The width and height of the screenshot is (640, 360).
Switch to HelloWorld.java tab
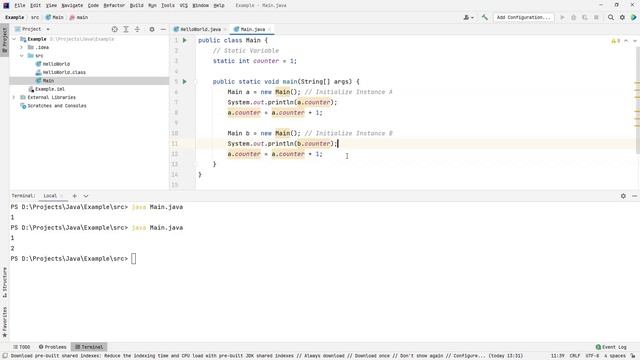click(x=200, y=29)
